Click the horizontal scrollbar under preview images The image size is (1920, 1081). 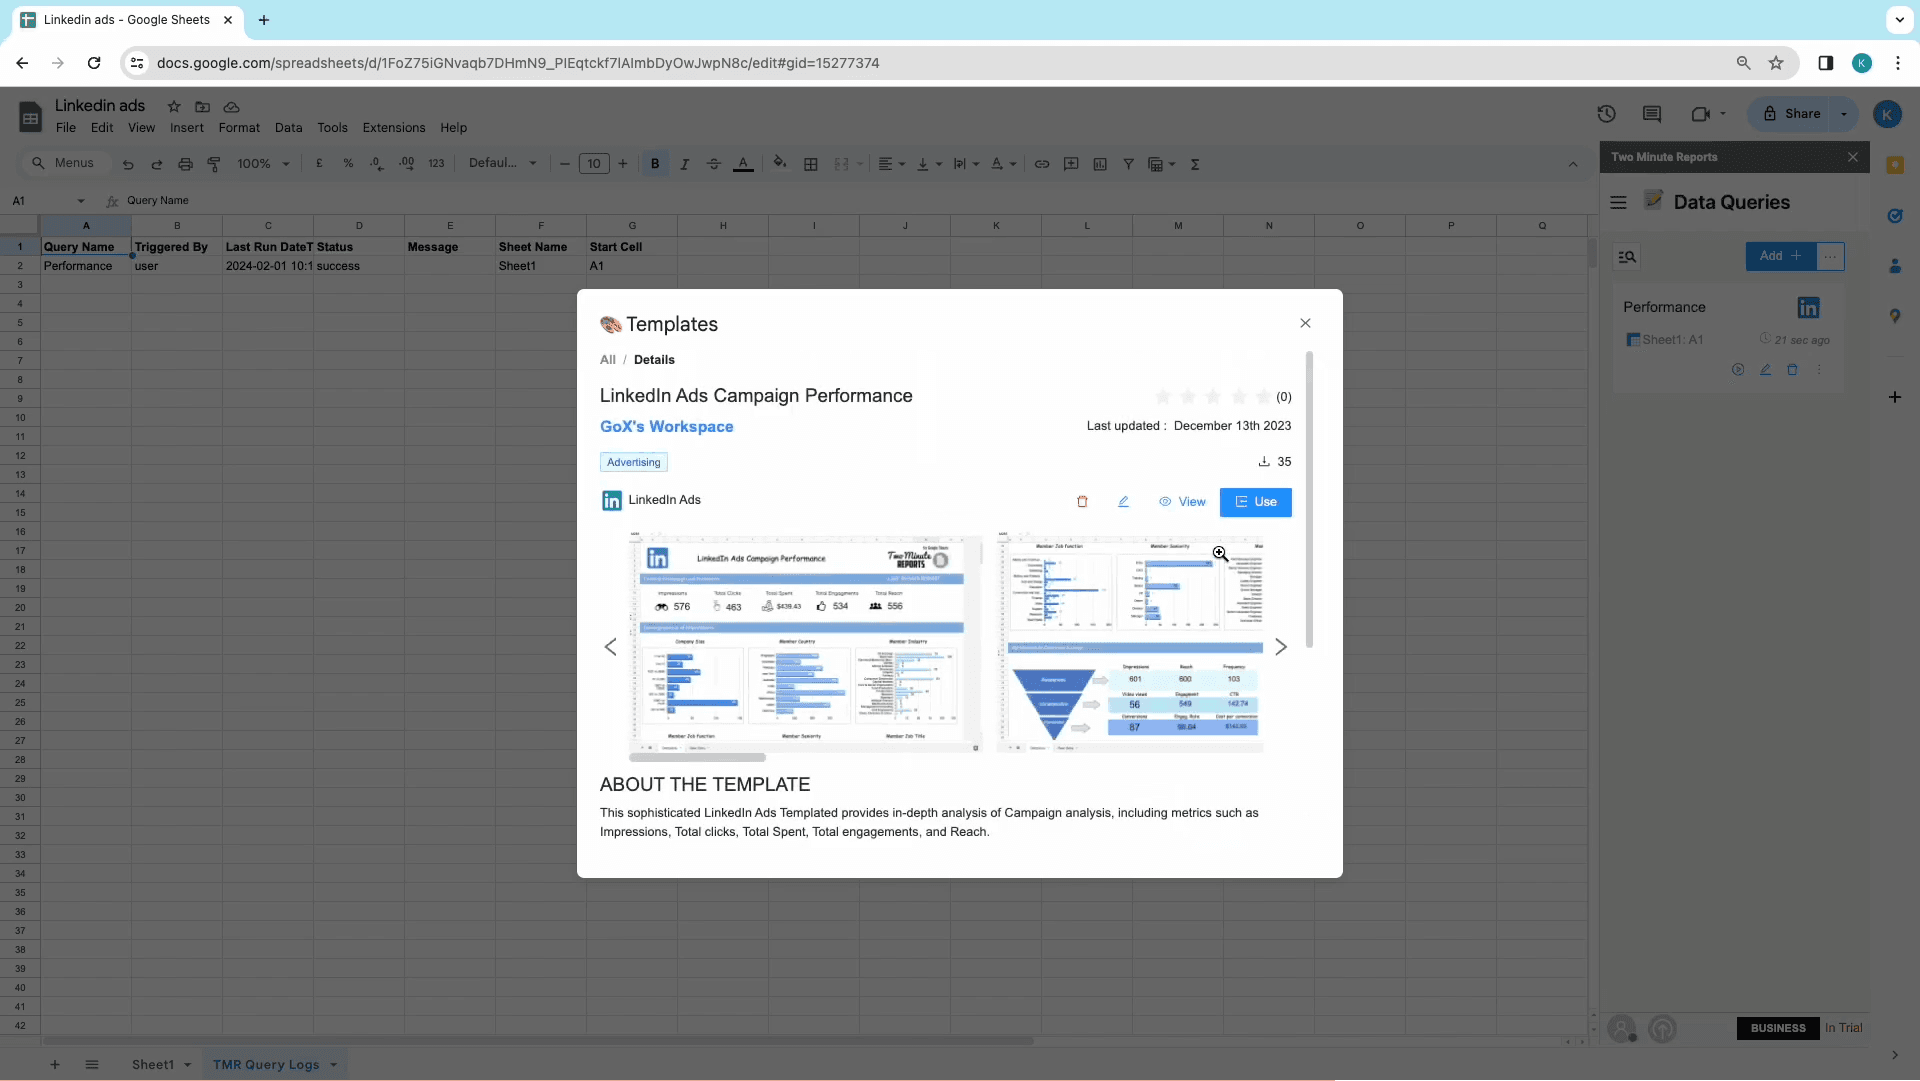coord(697,758)
